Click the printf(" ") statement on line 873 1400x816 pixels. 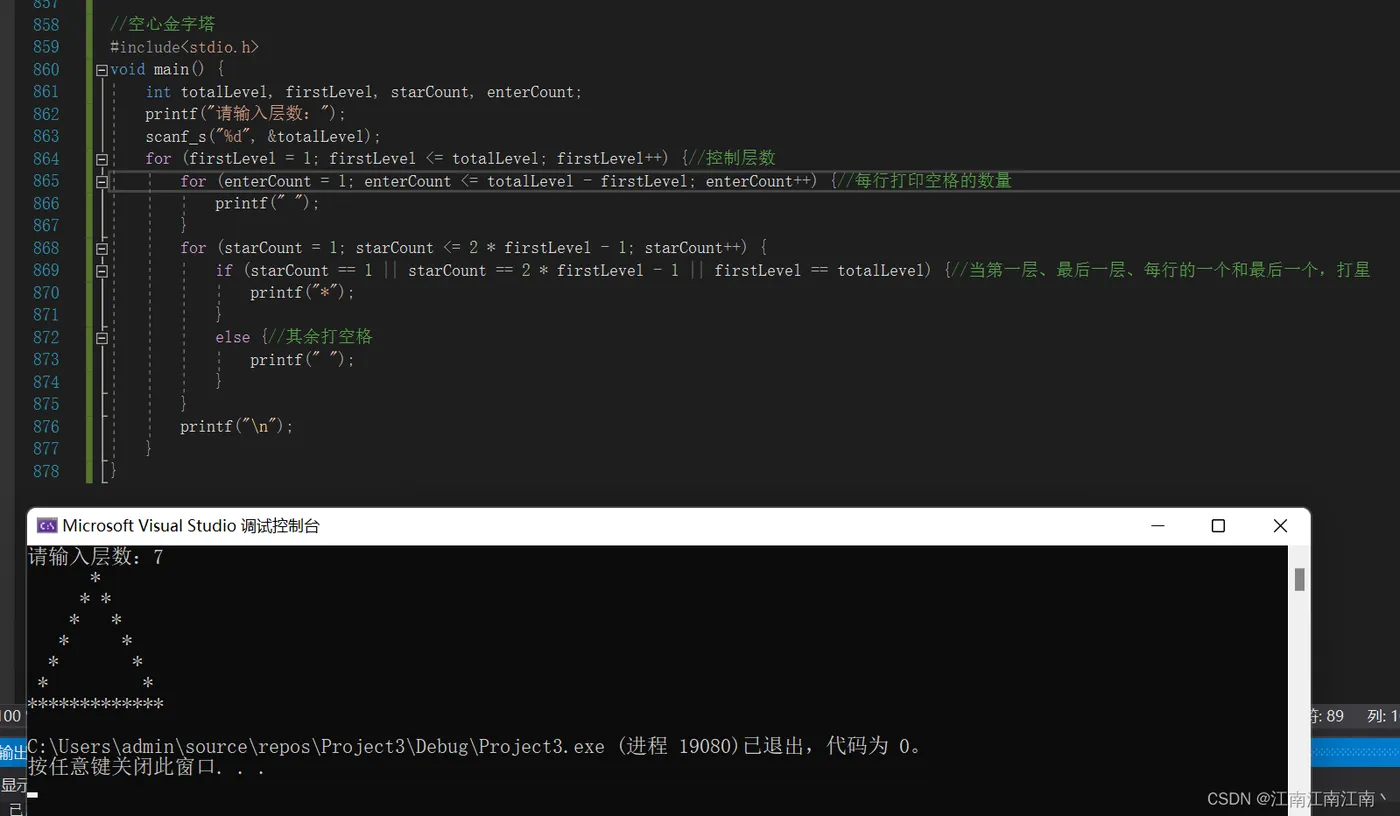point(302,360)
